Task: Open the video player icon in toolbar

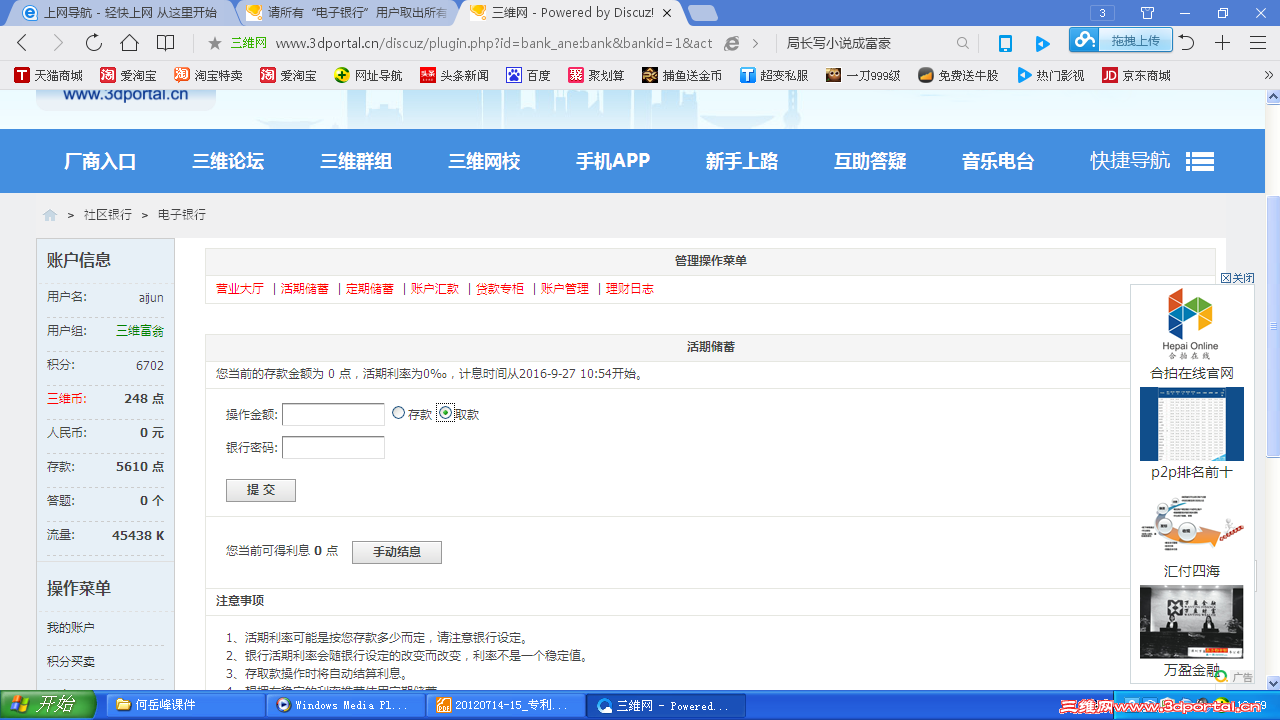Action: pos(1042,43)
